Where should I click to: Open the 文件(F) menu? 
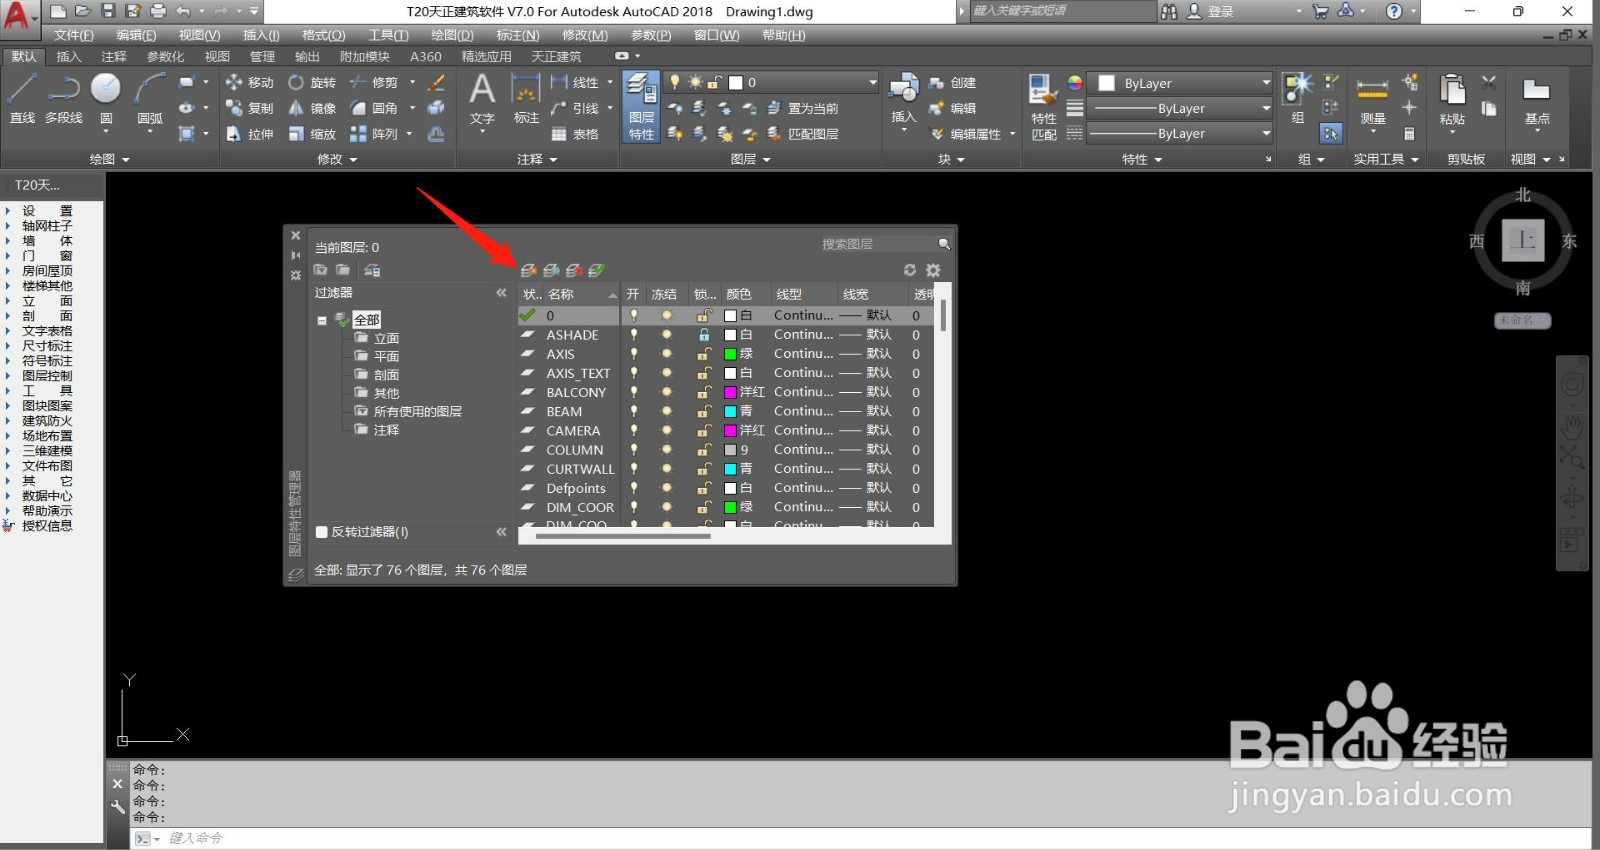tap(74, 35)
